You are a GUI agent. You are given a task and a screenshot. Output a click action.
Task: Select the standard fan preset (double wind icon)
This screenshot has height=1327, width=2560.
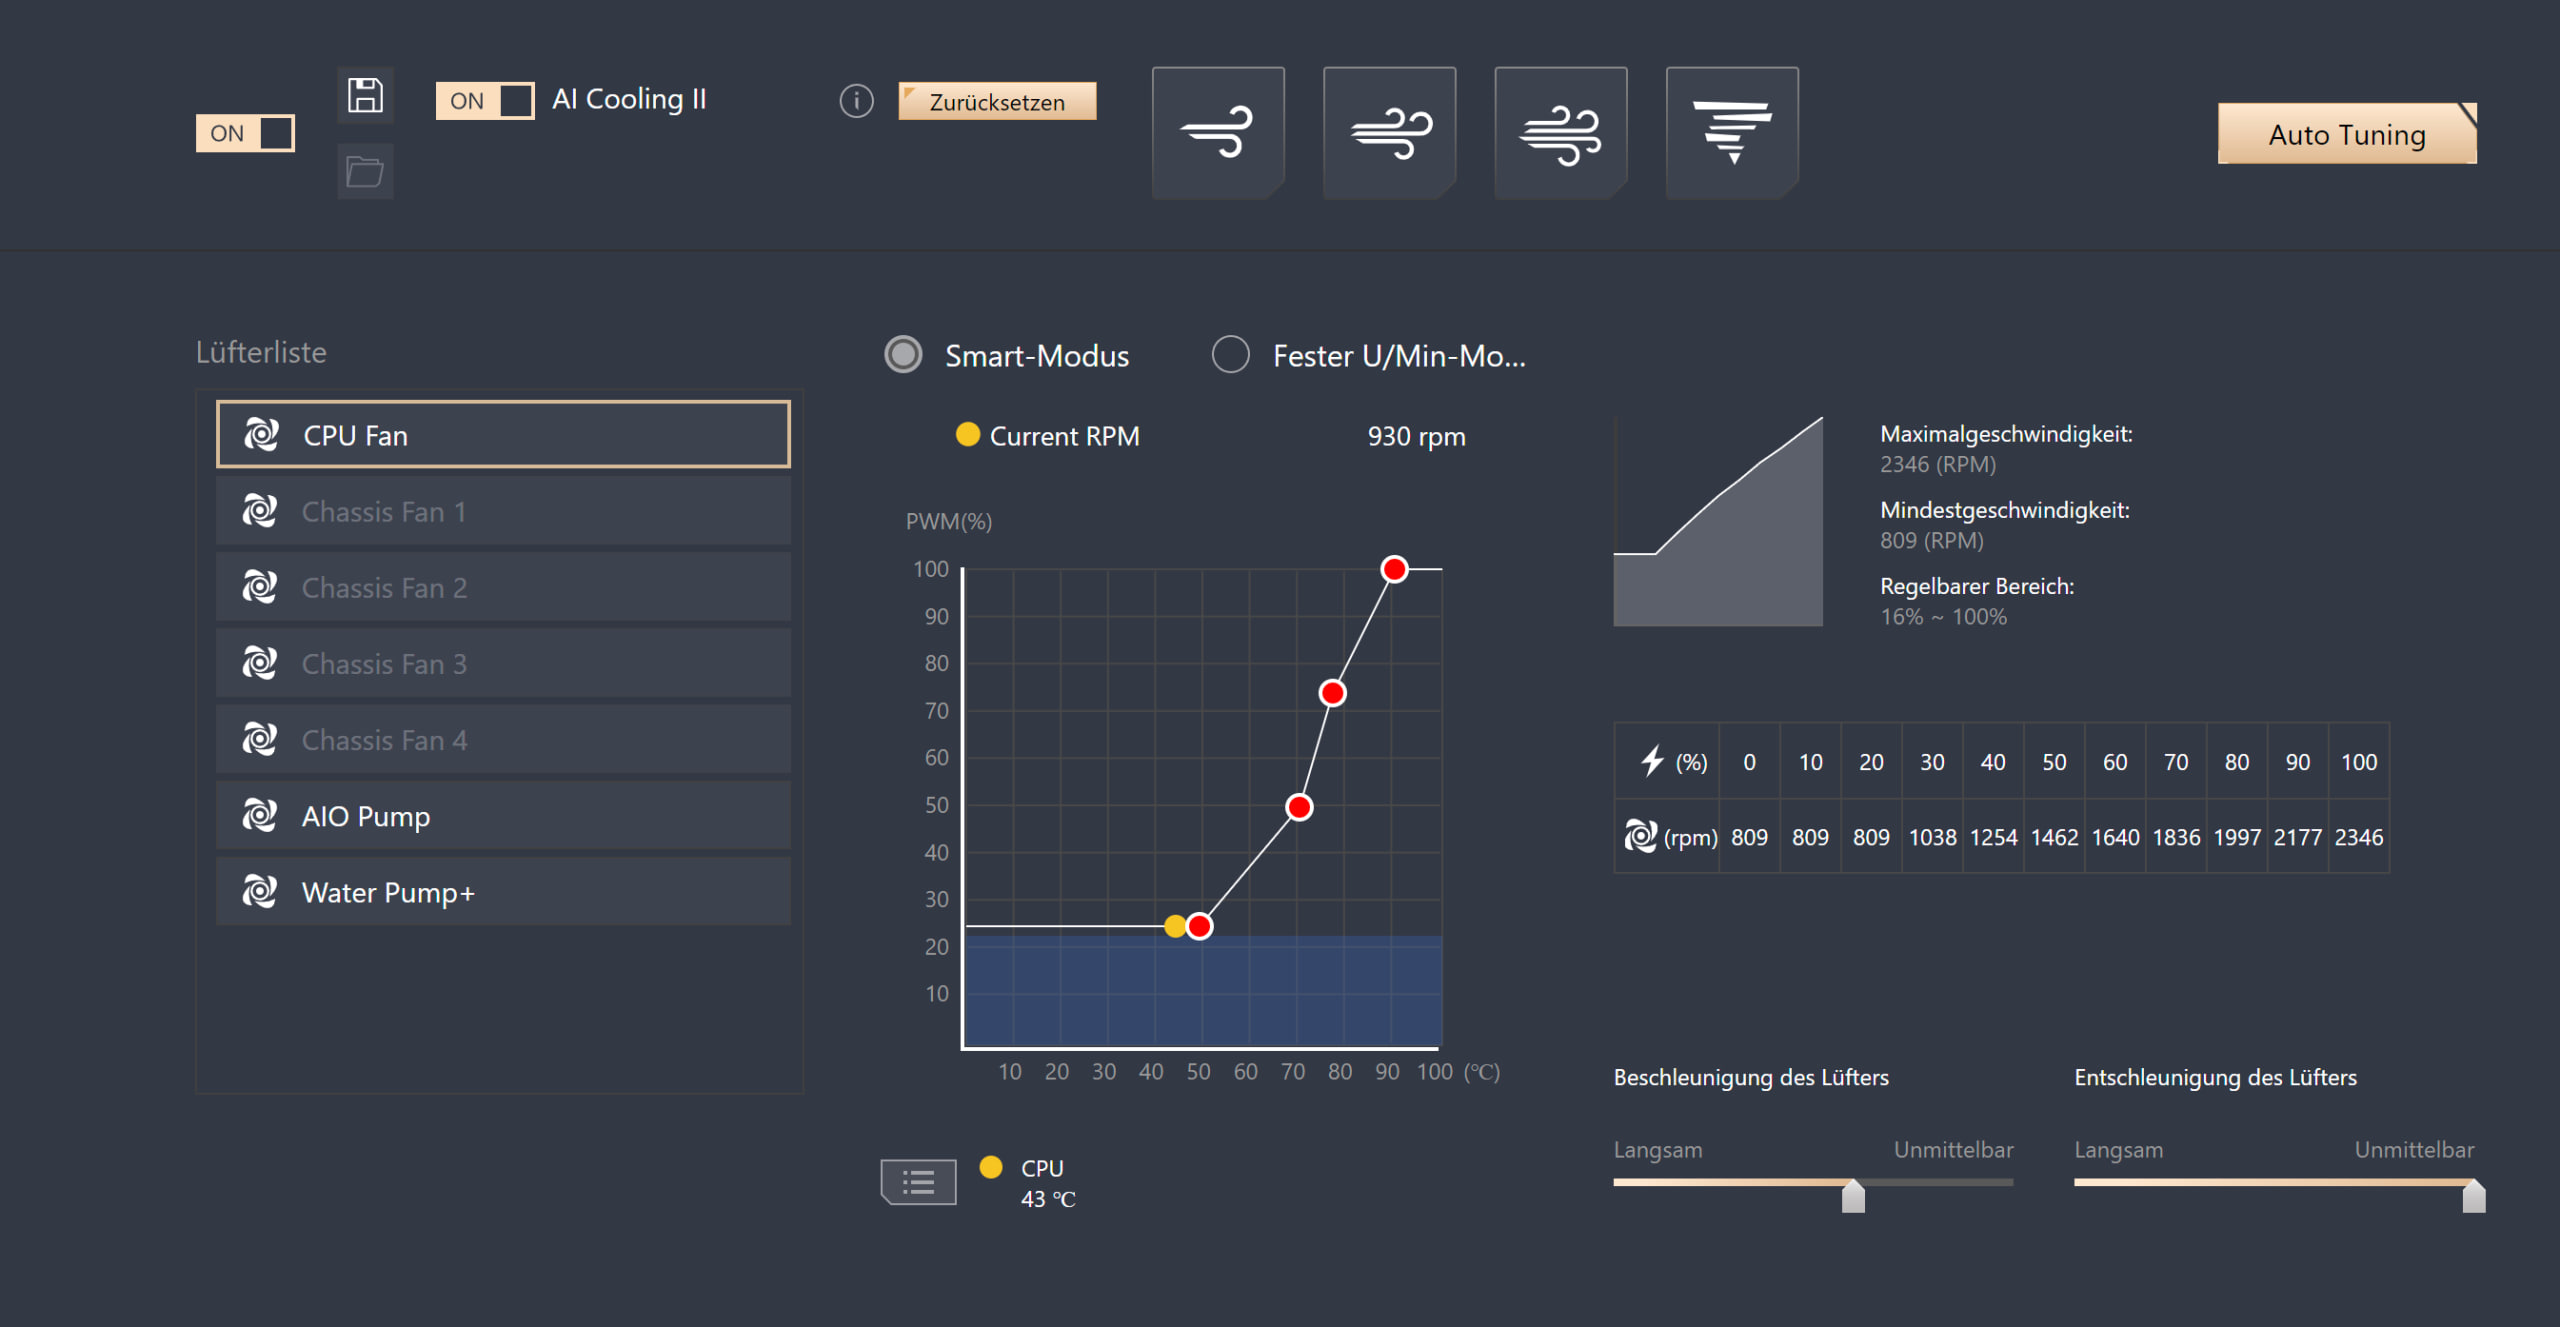1389,132
